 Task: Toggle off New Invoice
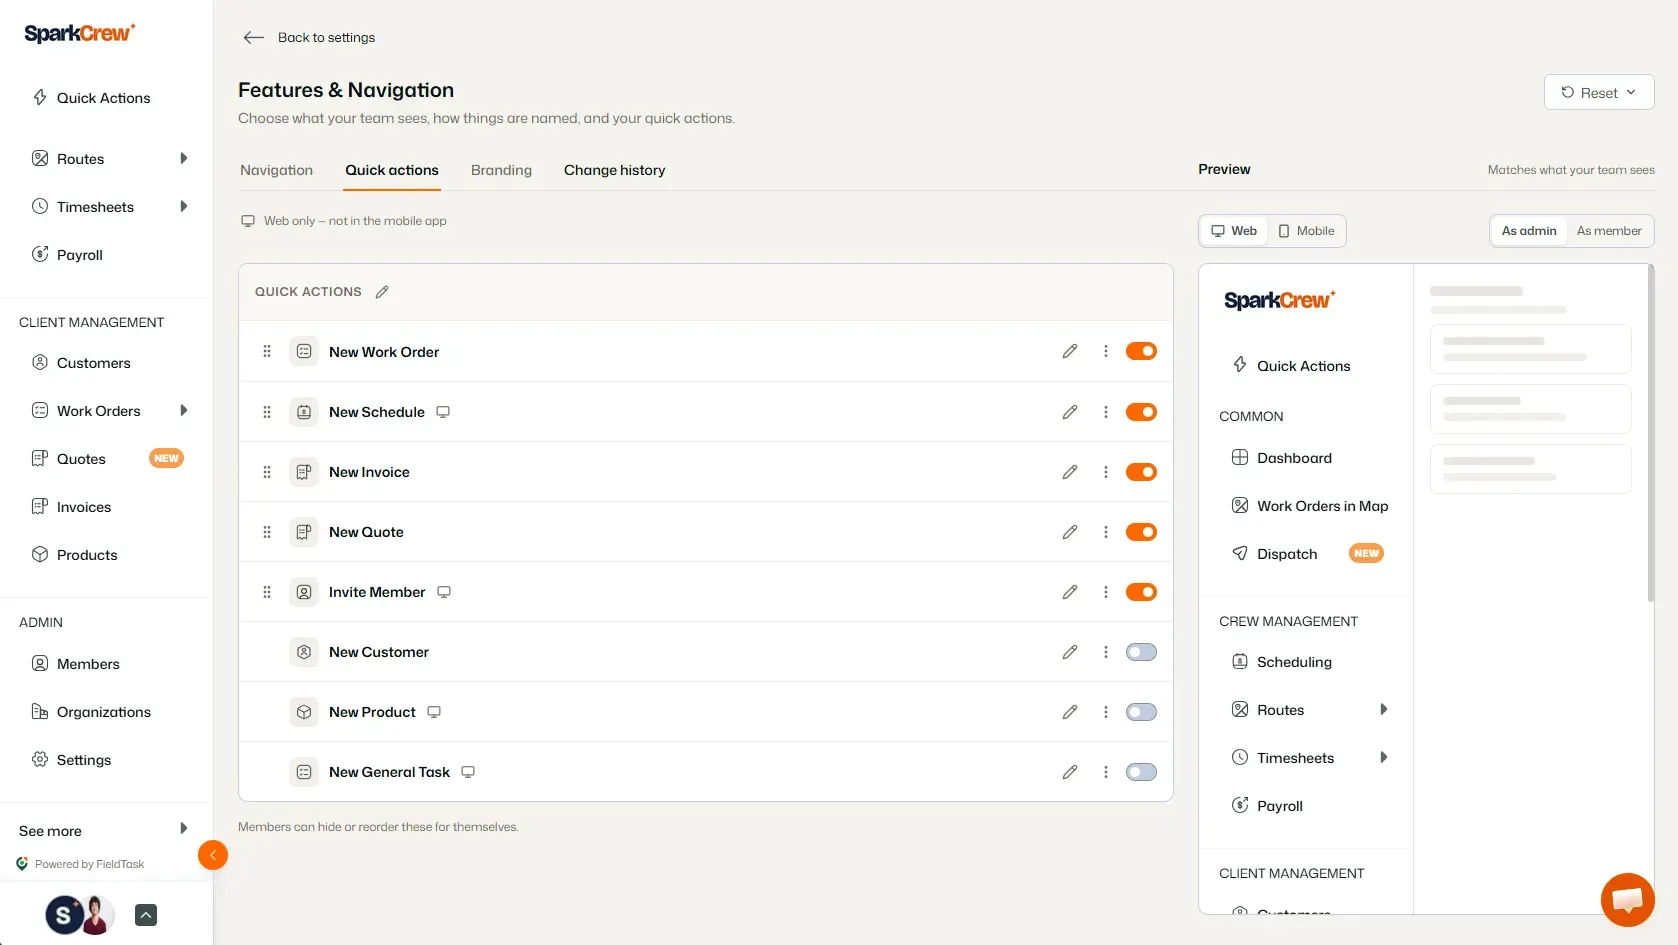tap(1141, 472)
